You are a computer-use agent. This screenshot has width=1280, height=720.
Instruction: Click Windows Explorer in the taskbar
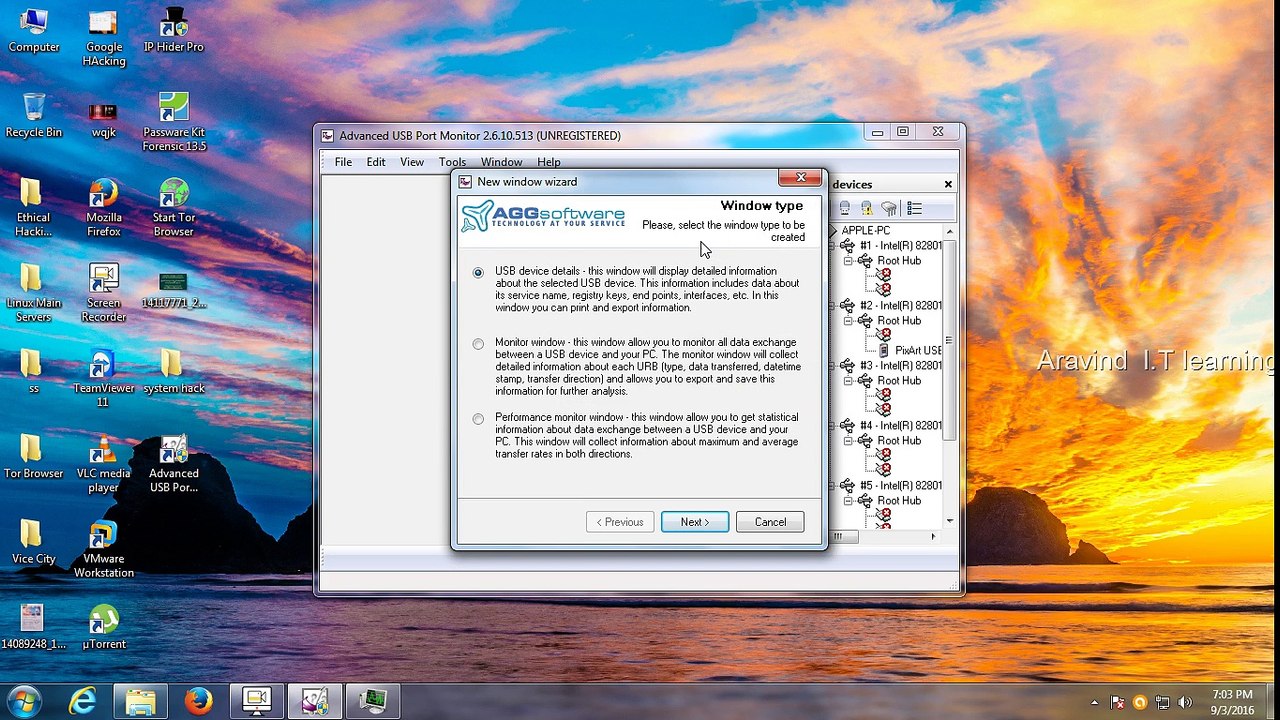pyautogui.click(x=140, y=702)
